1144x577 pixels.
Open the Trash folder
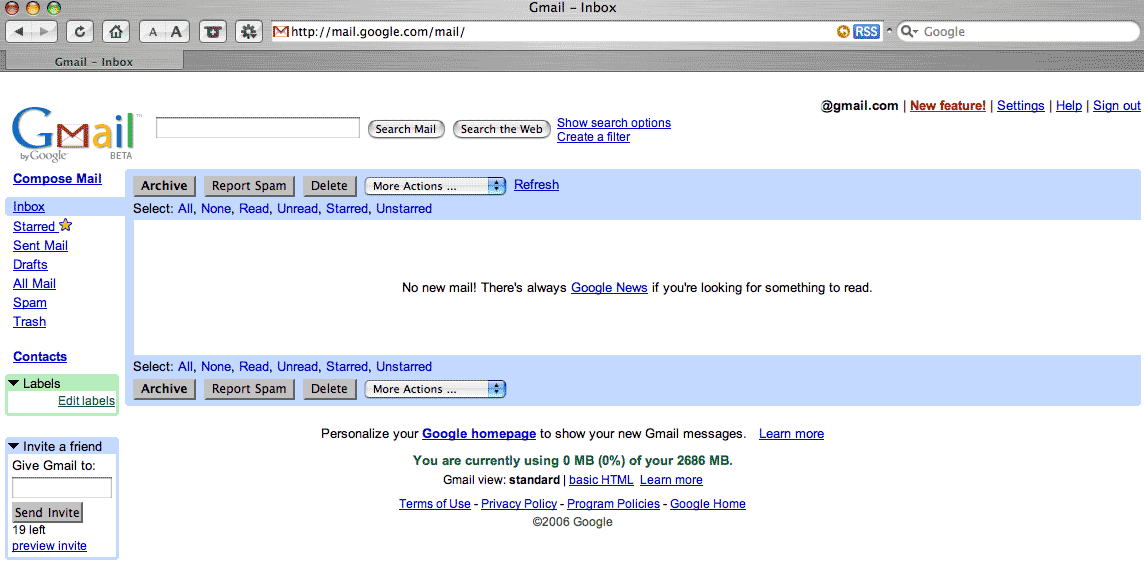(x=29, y=321)
